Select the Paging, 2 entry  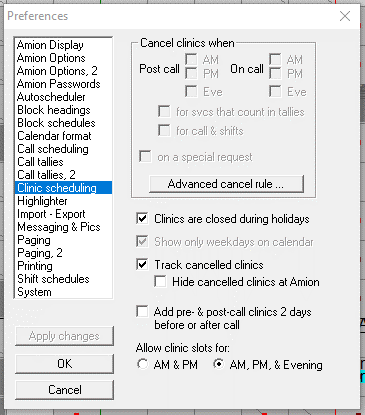pos(63,253)
